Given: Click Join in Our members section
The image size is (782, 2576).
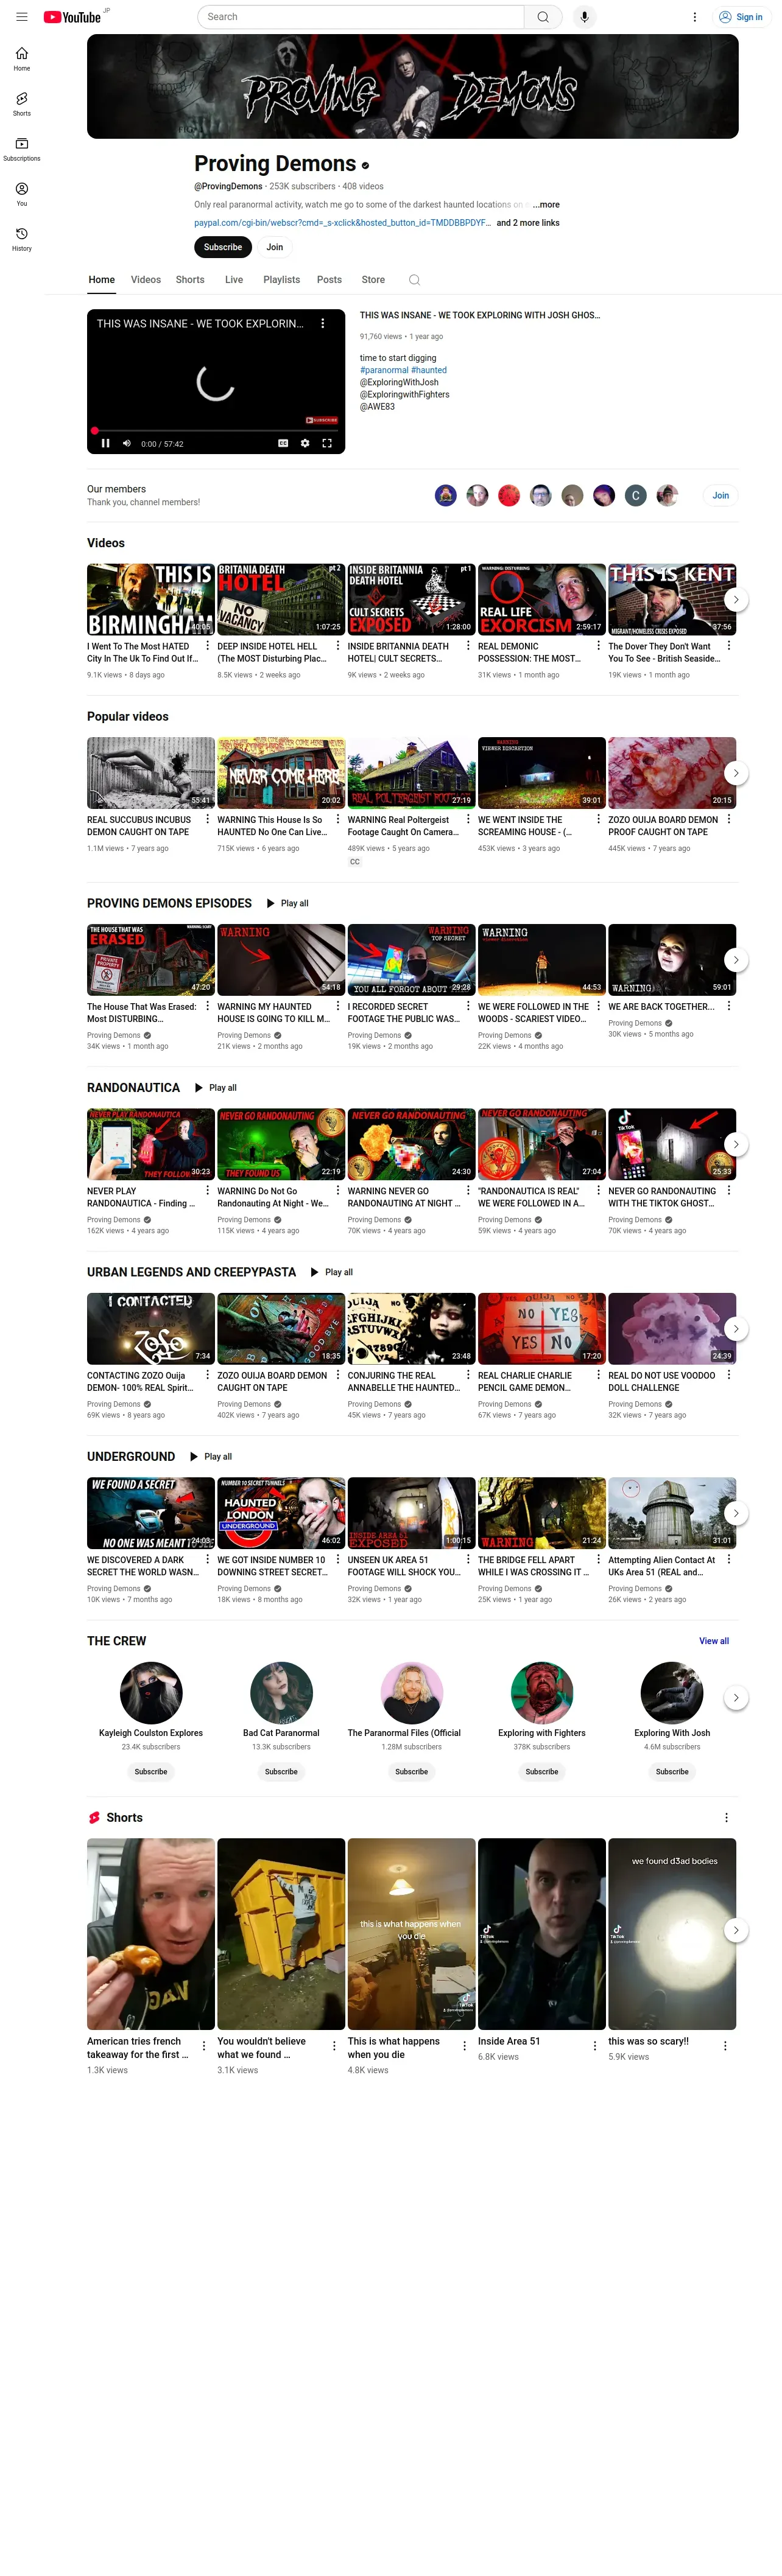Looking at the screenshot, I should 720,495.
